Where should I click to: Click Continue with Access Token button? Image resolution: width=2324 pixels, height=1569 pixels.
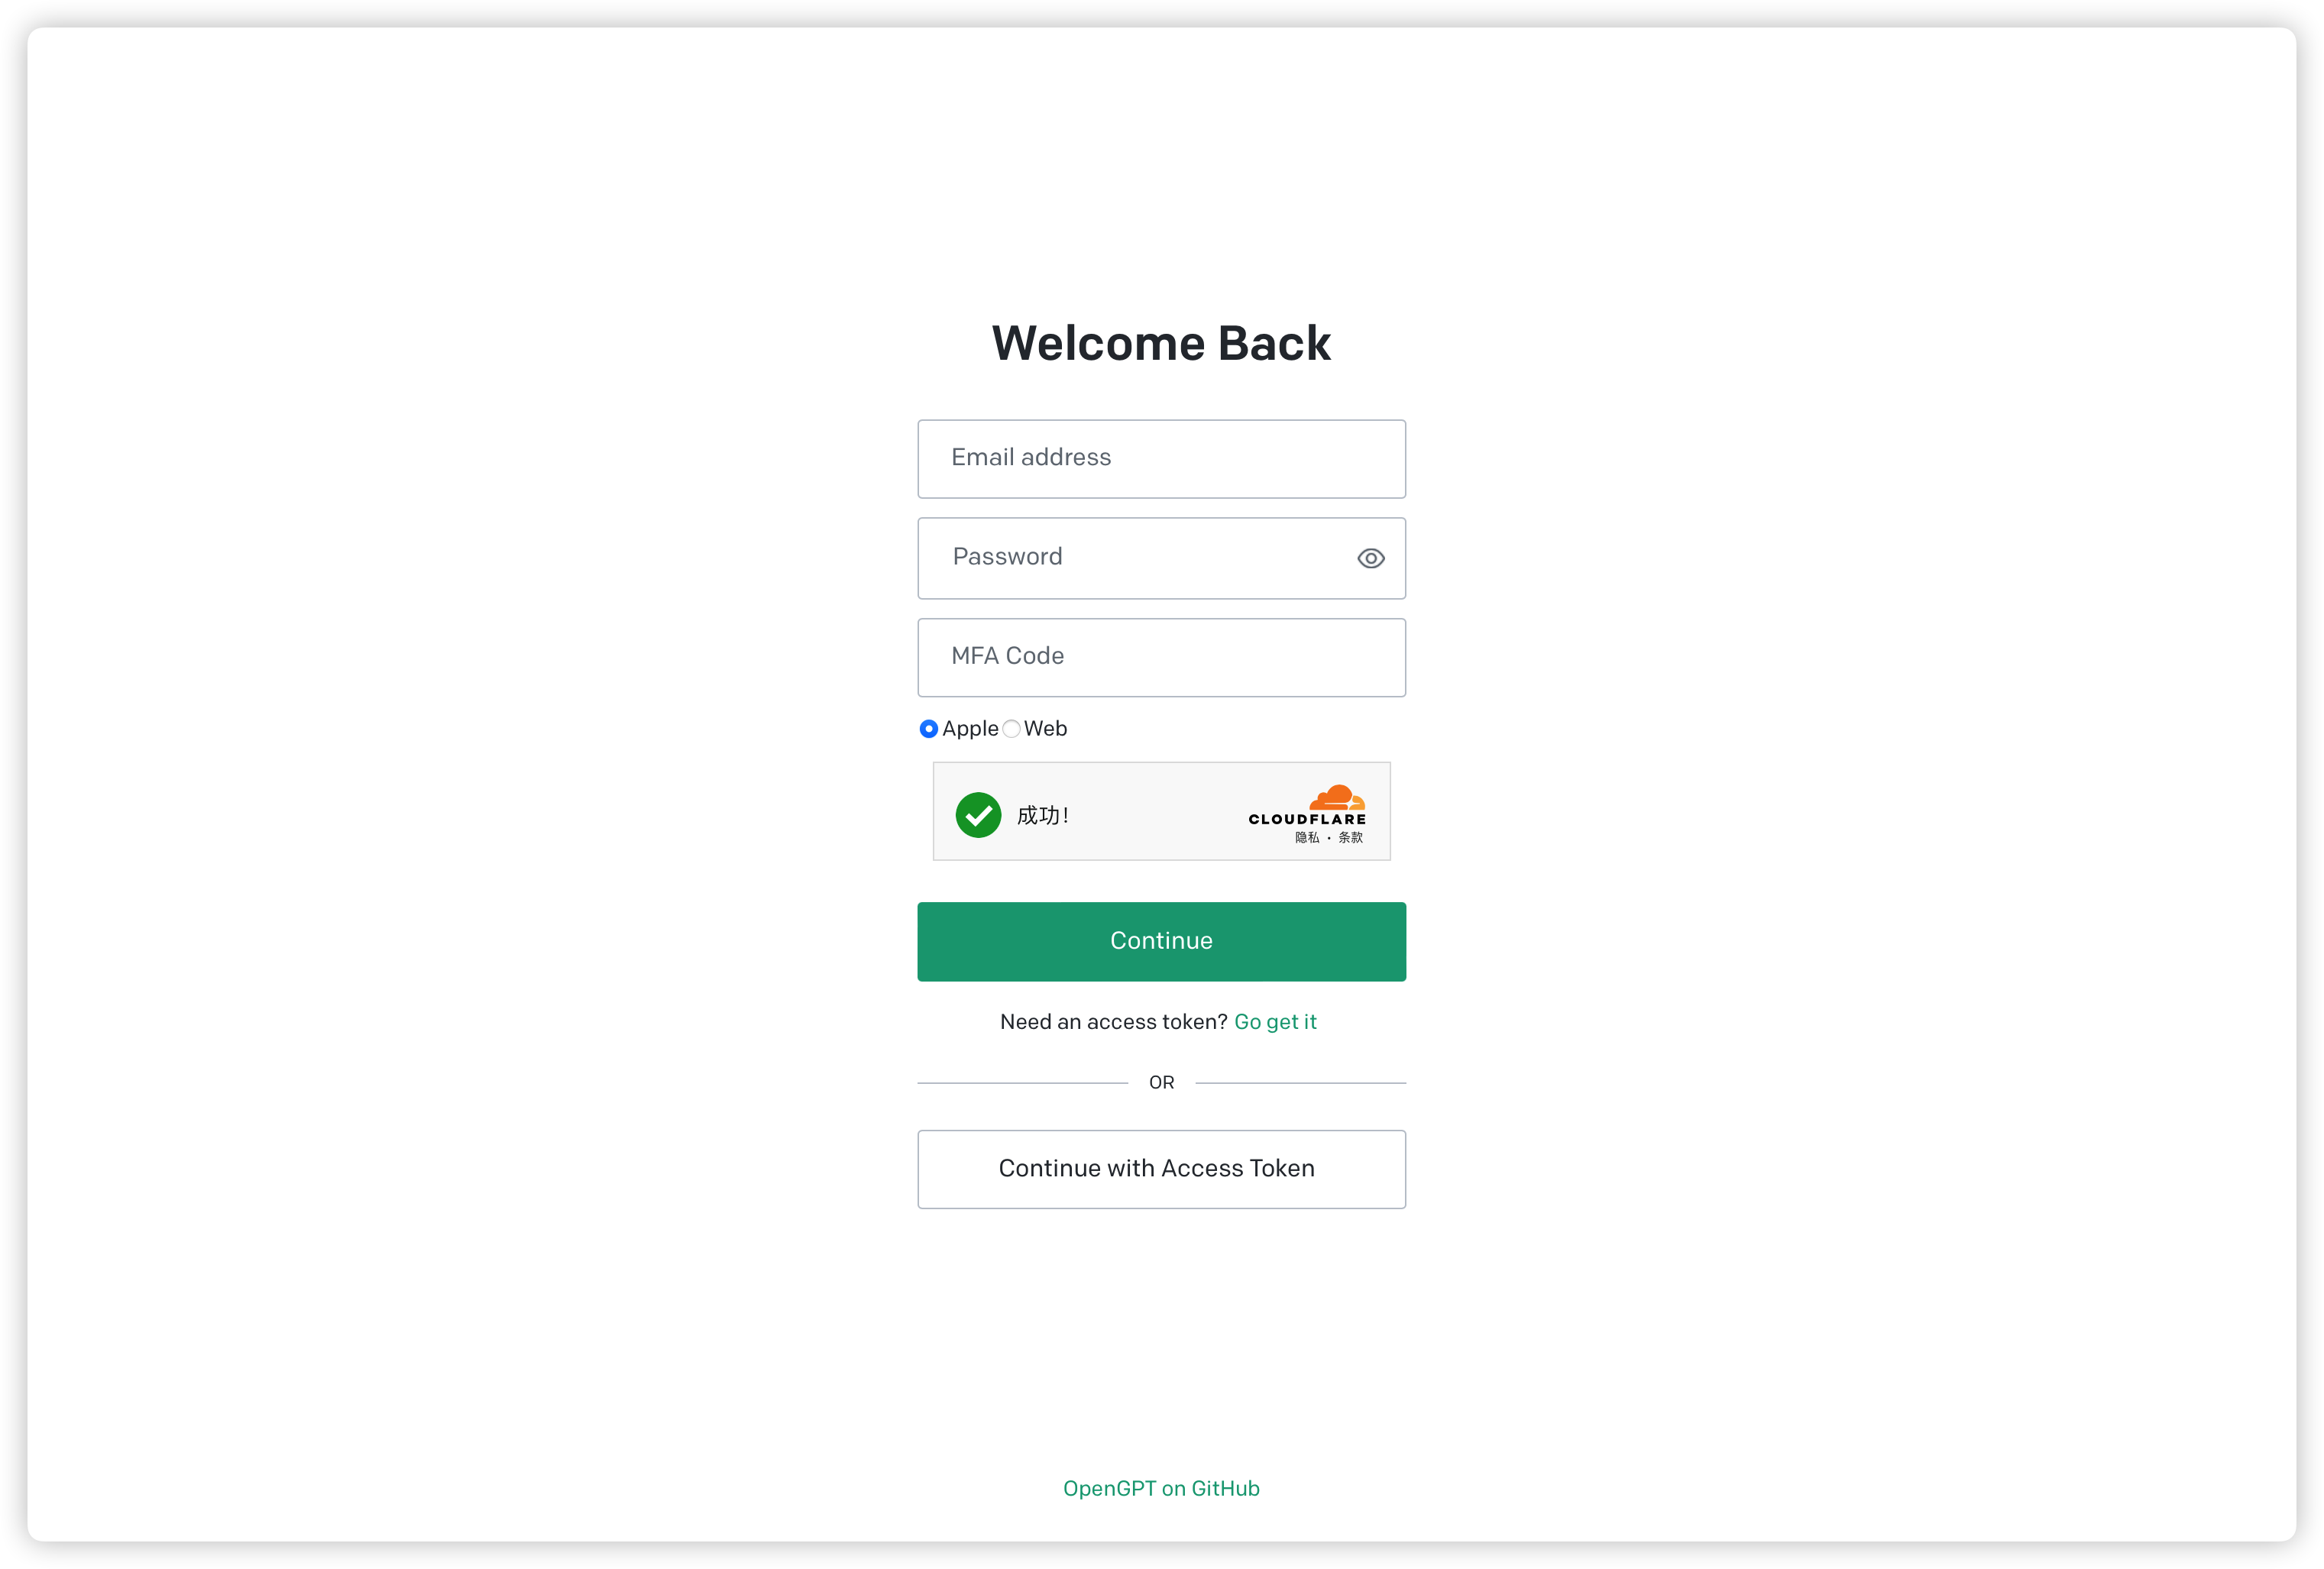(1161, 1169)
